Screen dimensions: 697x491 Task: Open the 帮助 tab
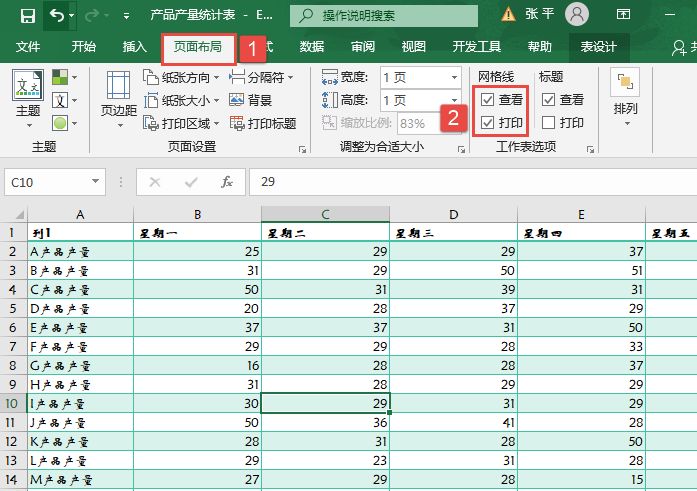[x=540, y=47]
